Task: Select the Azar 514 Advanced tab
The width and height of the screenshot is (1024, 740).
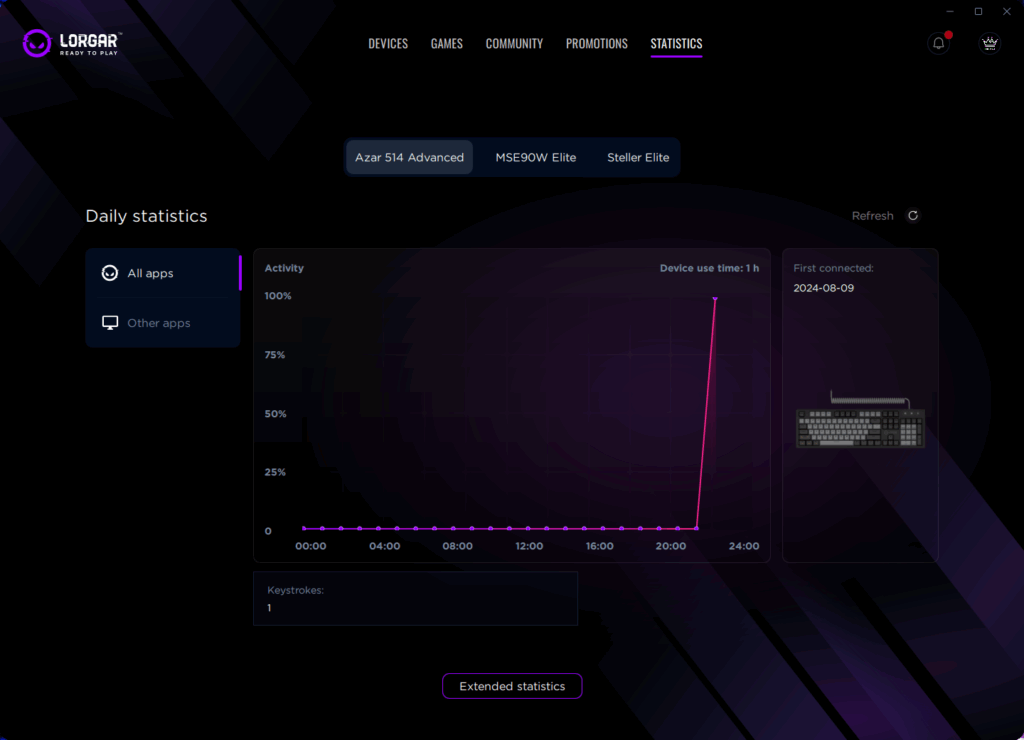Action: (409, 158)
